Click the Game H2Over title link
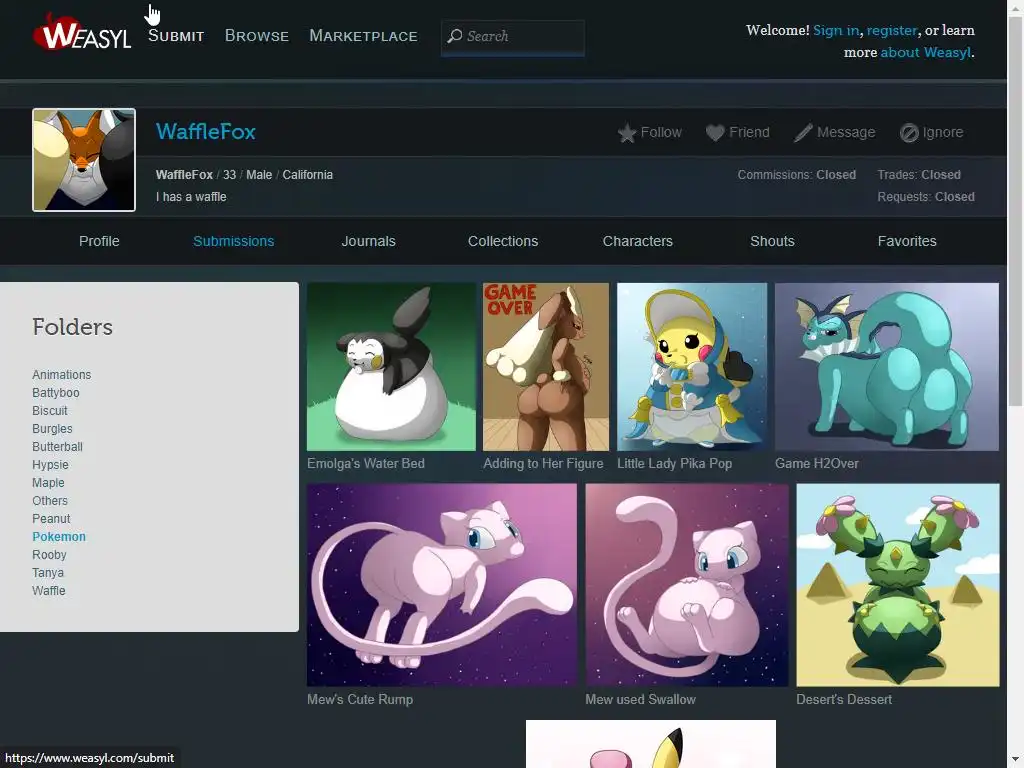Viewport: 1024px width, 768px height. click(817, 464)
